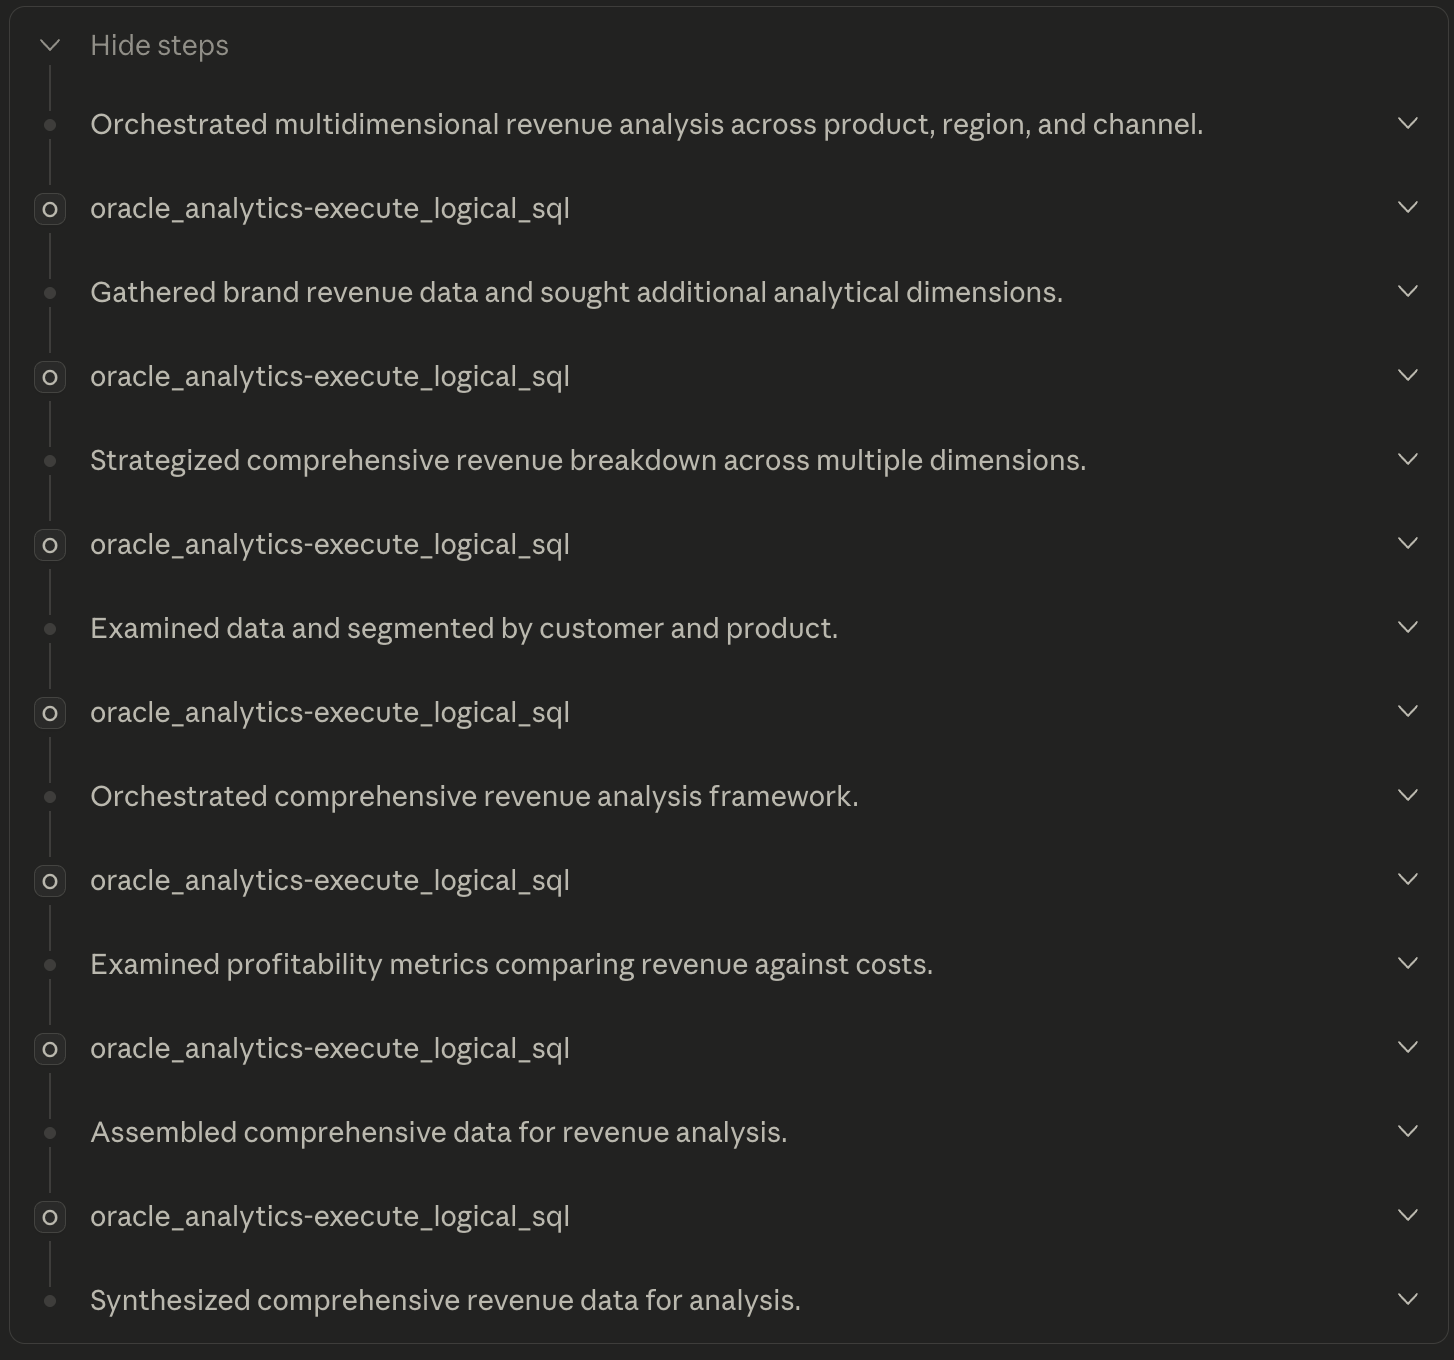Image resolution: width=1454 pixels, height=1360 pixels.
Task: Expand the profitability metrics comparison step
Action: (1409, 964)
